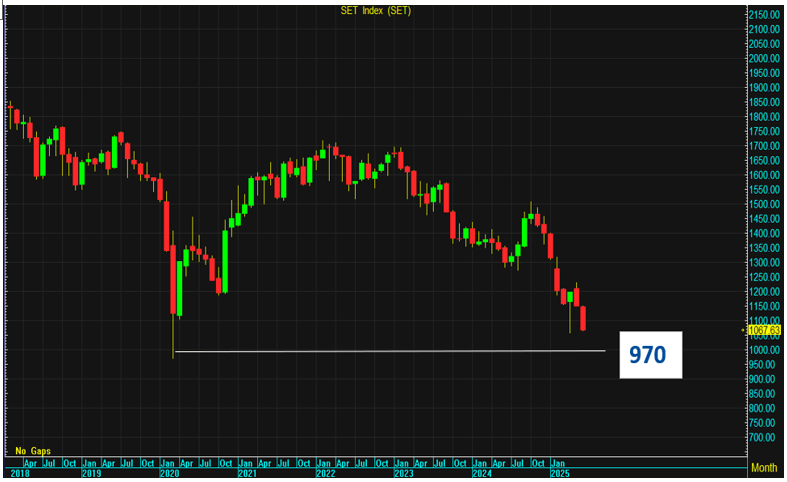Click the 2150.00 price axis label
787x482 pixels.
click(764, 15)
